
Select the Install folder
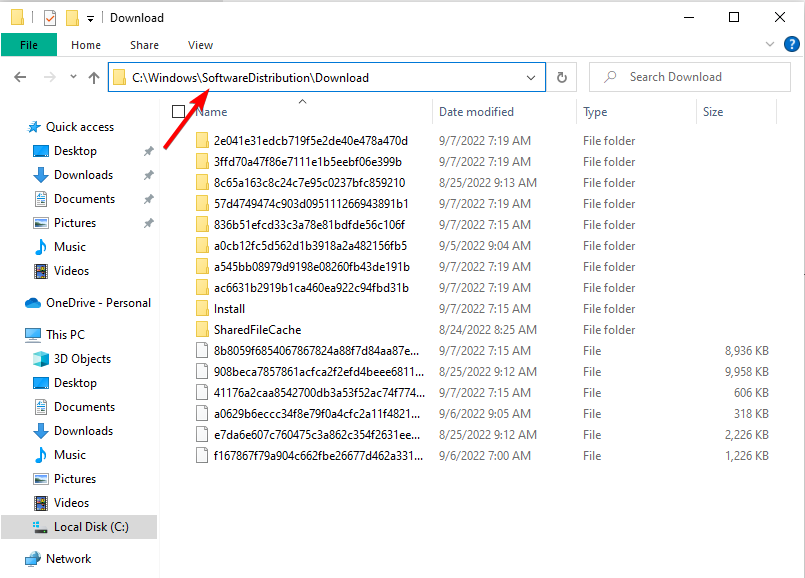(x=229, y=309)
